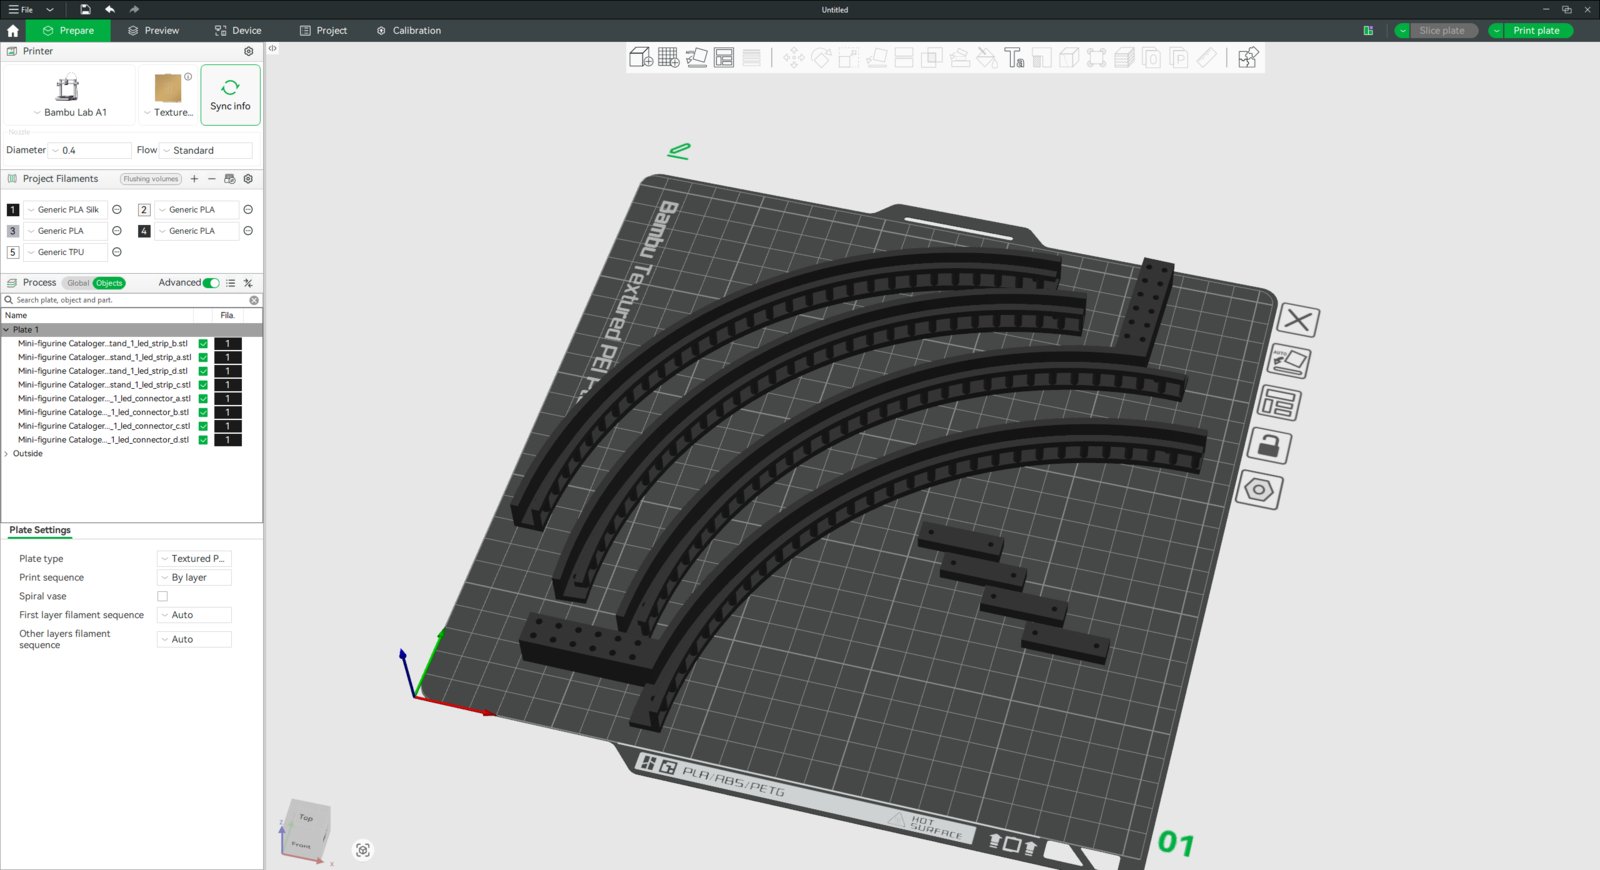Switch to the Project tab
The width and height of the screenshot is (1600, 870).
click(323, 31)
